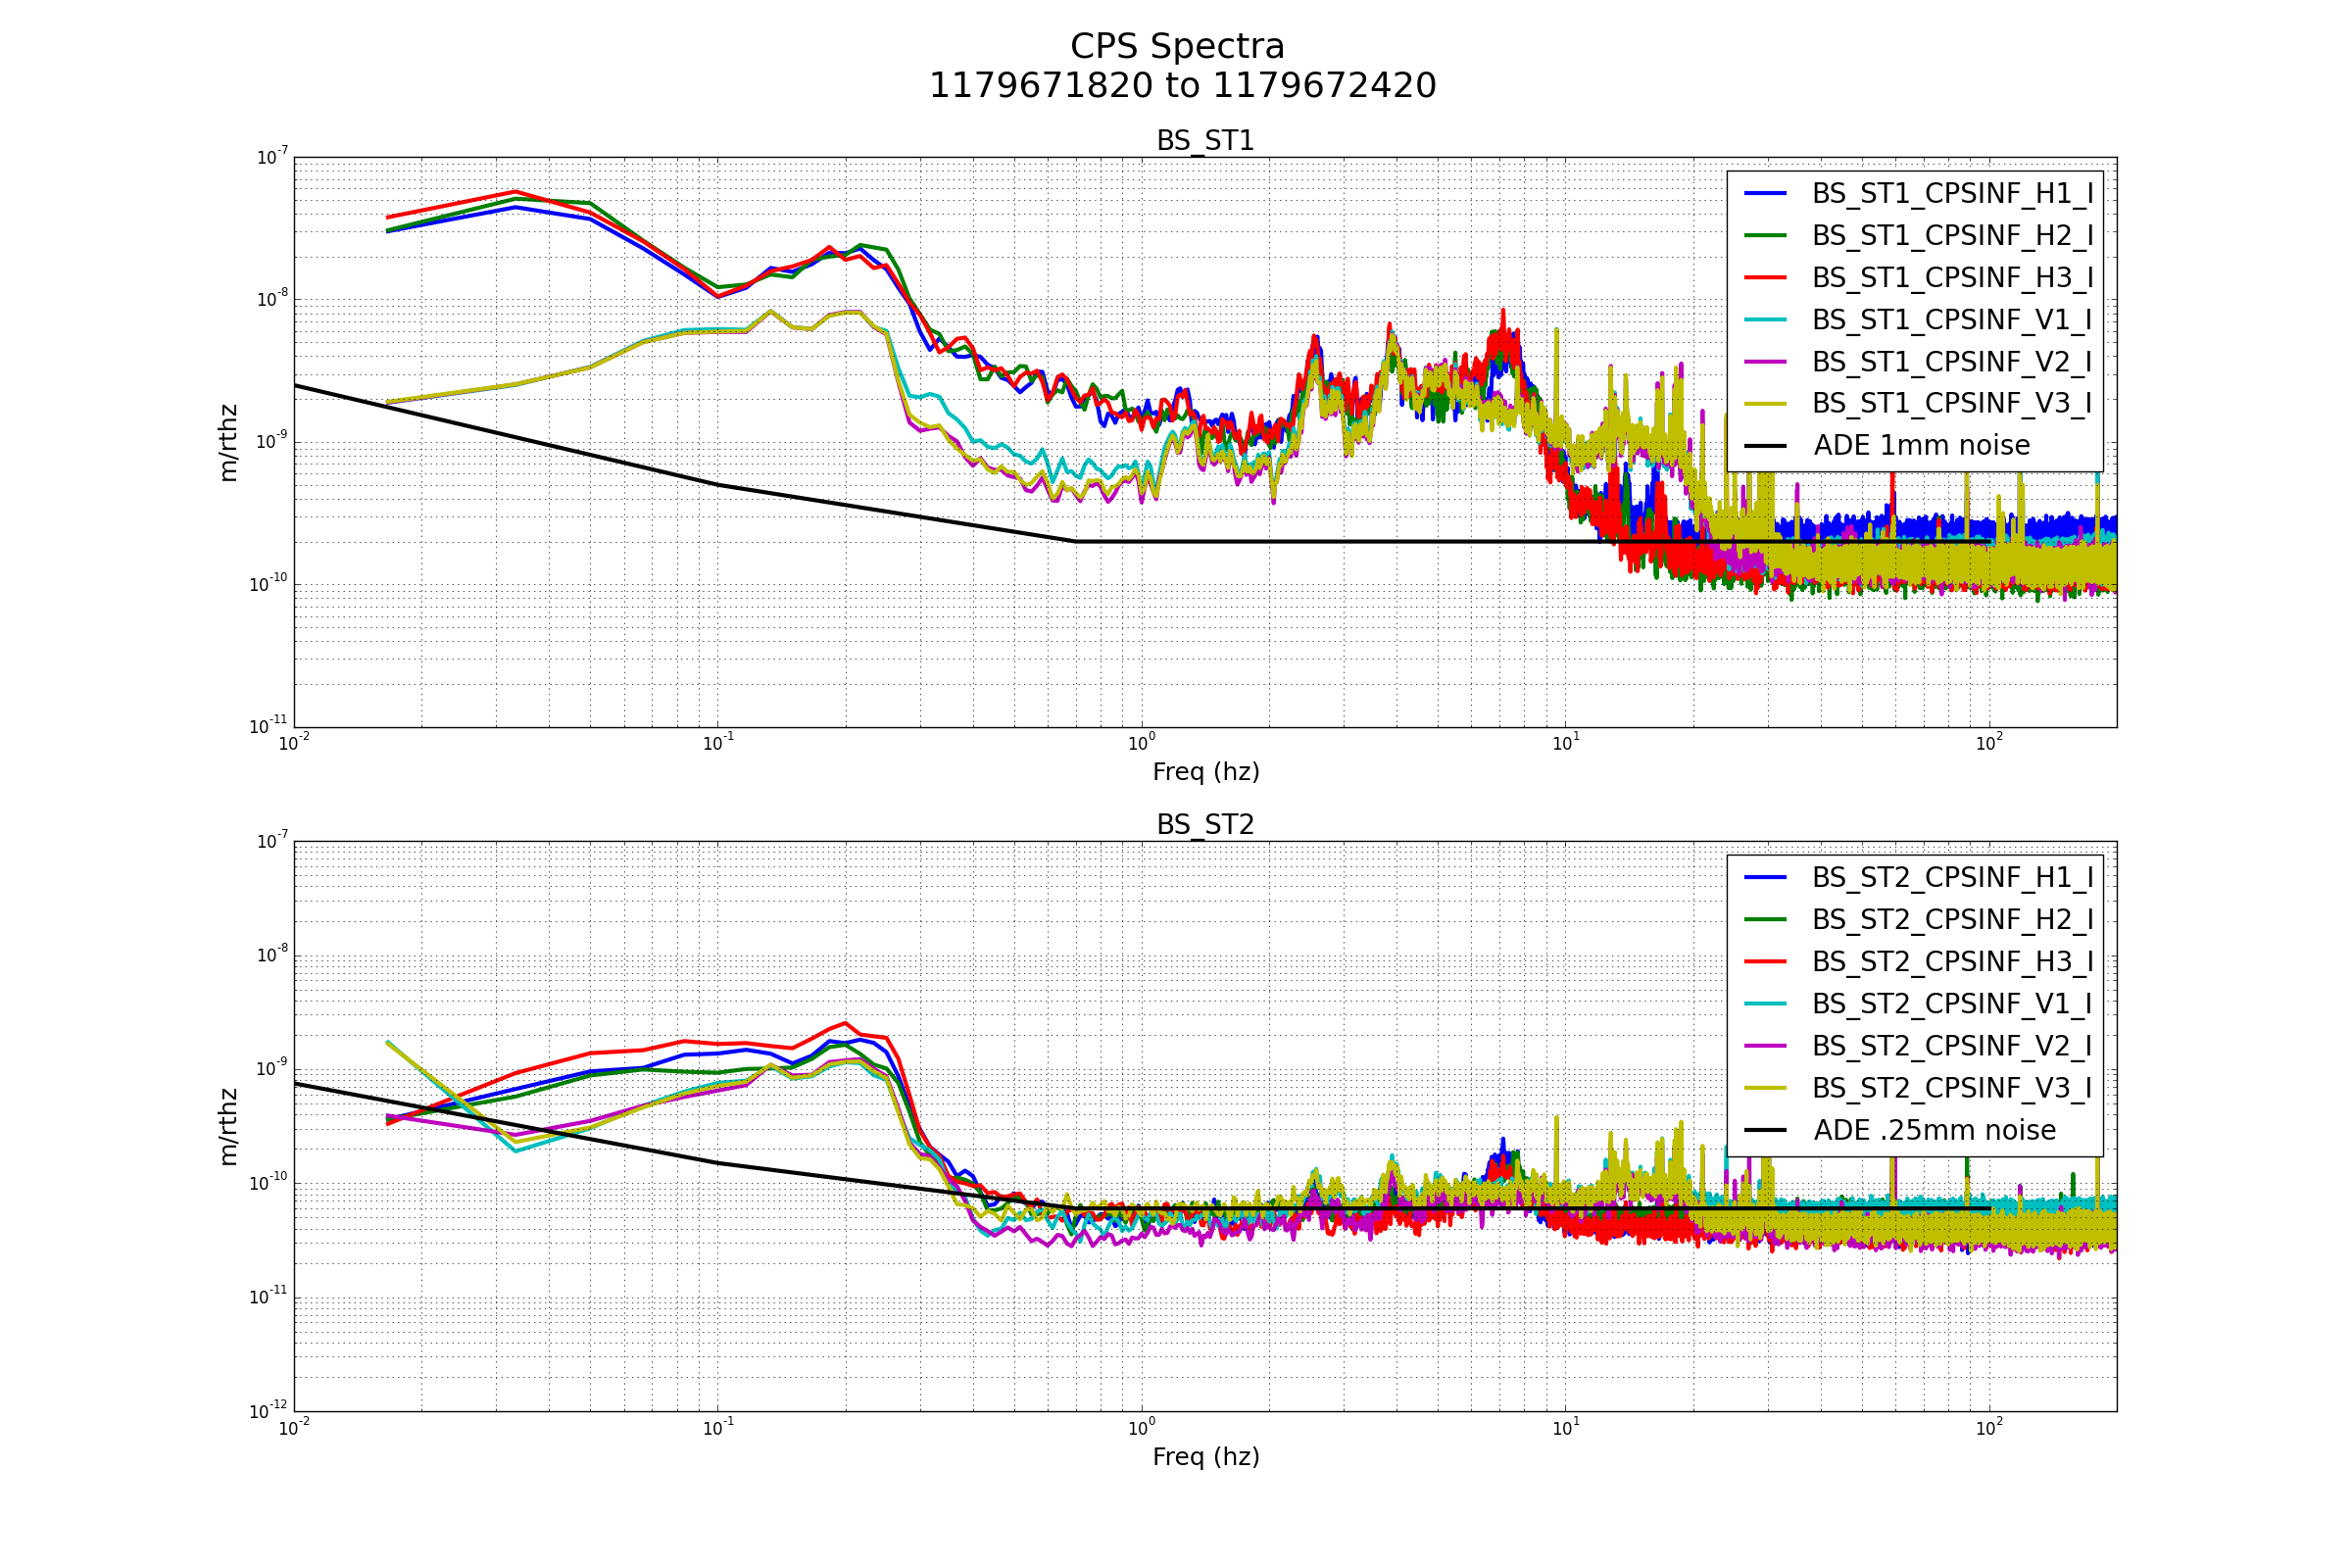Viewport: 2352px width, 1568px height.
Task: Click the bottom plot m/rthz y-axis label
Action: coord(229,1127)
